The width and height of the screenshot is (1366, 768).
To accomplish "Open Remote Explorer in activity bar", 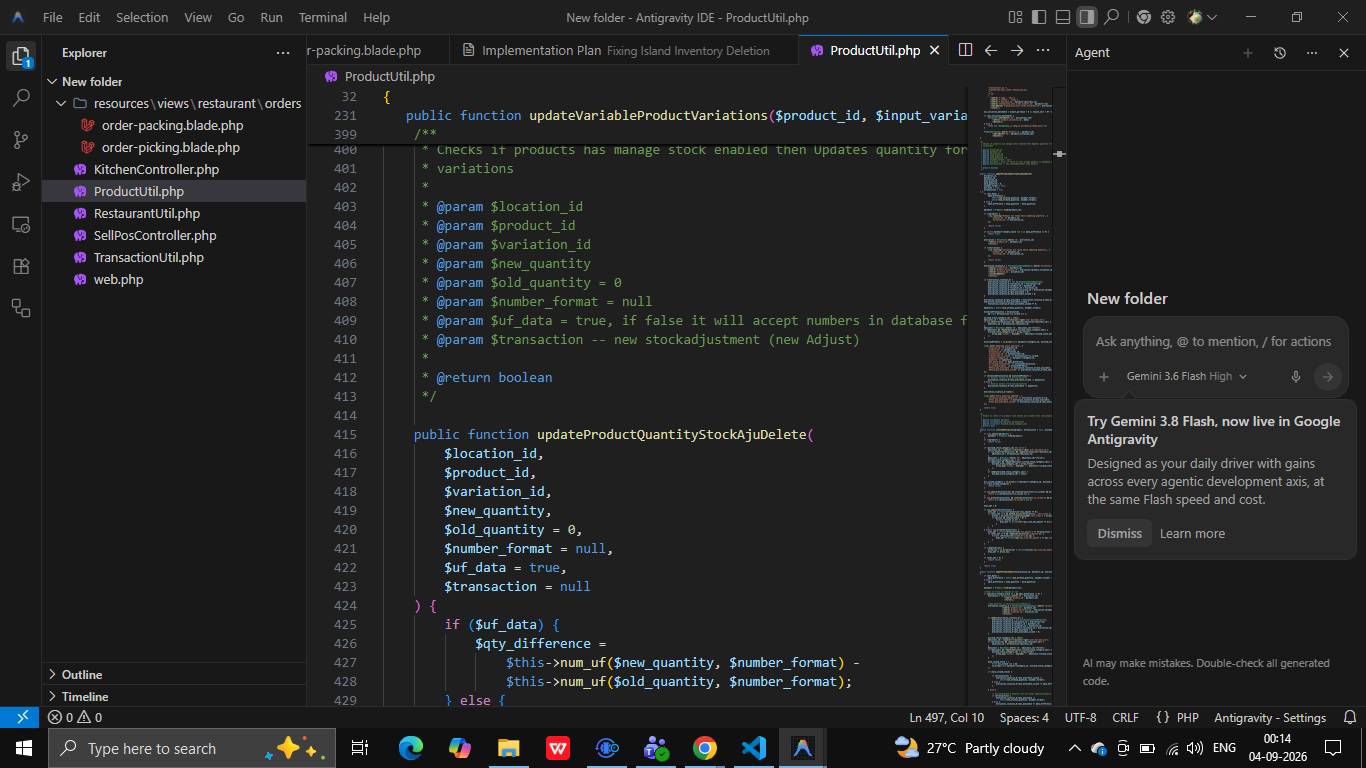I will (x=21, y=224).
